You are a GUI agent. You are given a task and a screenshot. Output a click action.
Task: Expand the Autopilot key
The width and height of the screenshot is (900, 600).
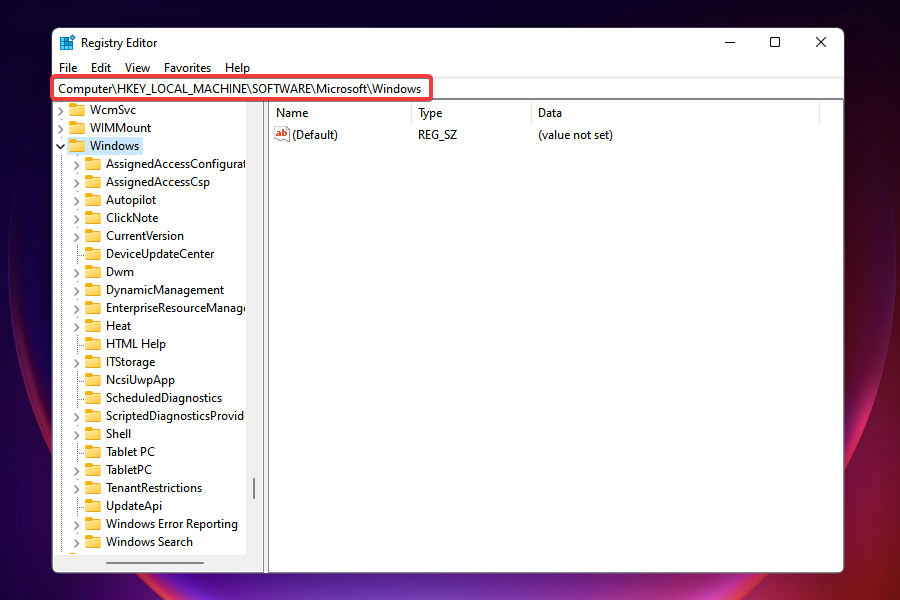coord(76,200)
